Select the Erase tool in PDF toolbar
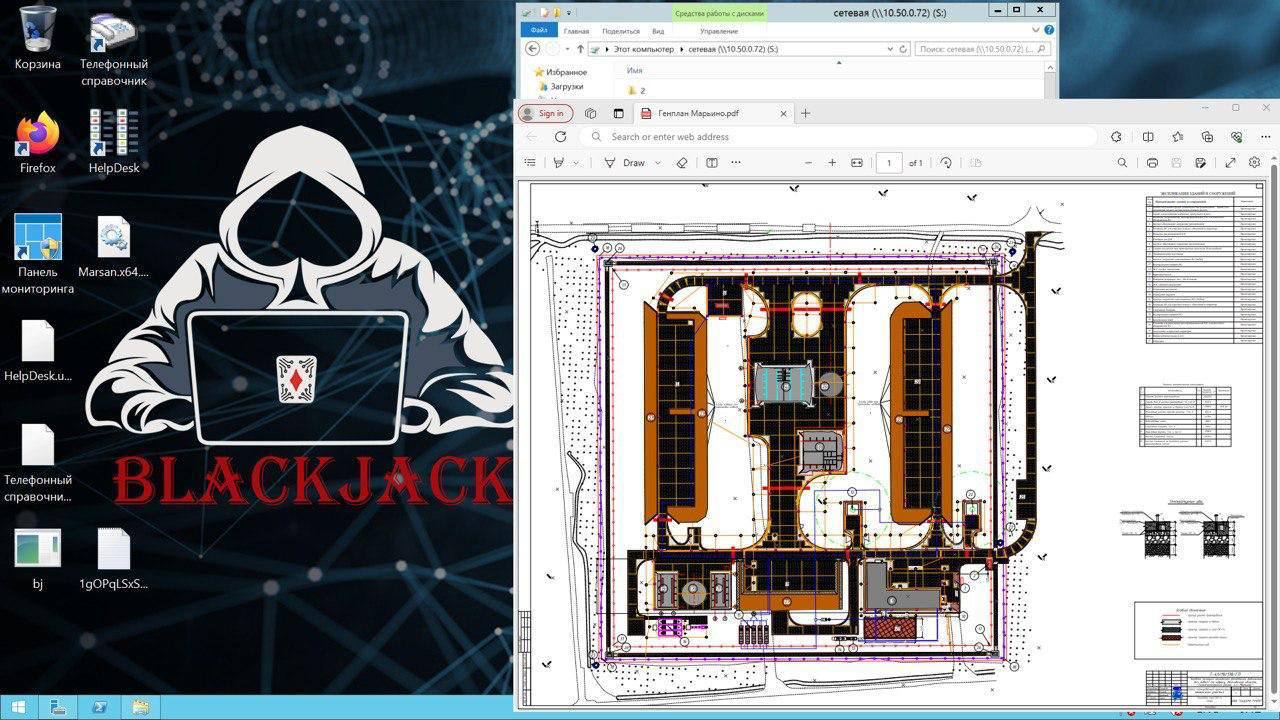 click(x=682, y=163)
